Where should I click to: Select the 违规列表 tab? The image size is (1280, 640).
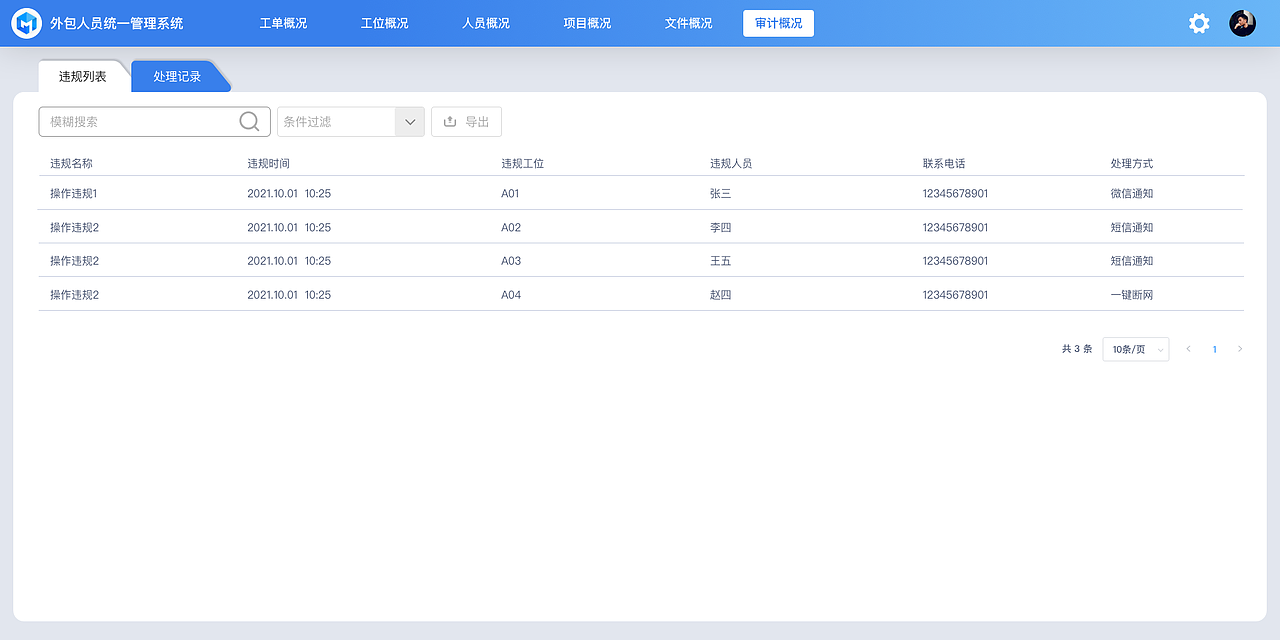[x=81, y=75]
